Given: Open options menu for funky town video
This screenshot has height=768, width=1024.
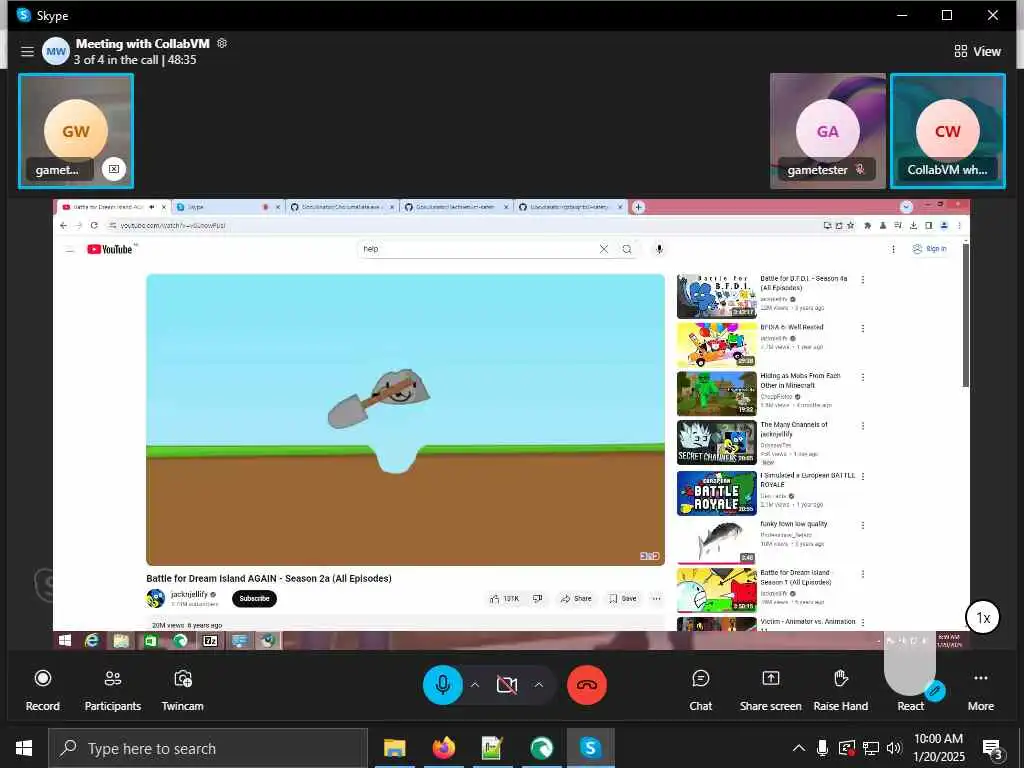Looking at the screenshot, I should pyautogui.click(x=863, y=525).
